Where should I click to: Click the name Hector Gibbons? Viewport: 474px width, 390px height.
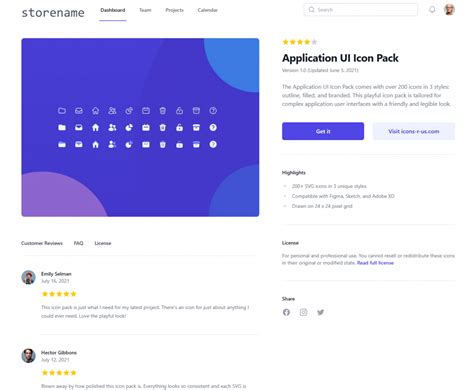point(59,353)
